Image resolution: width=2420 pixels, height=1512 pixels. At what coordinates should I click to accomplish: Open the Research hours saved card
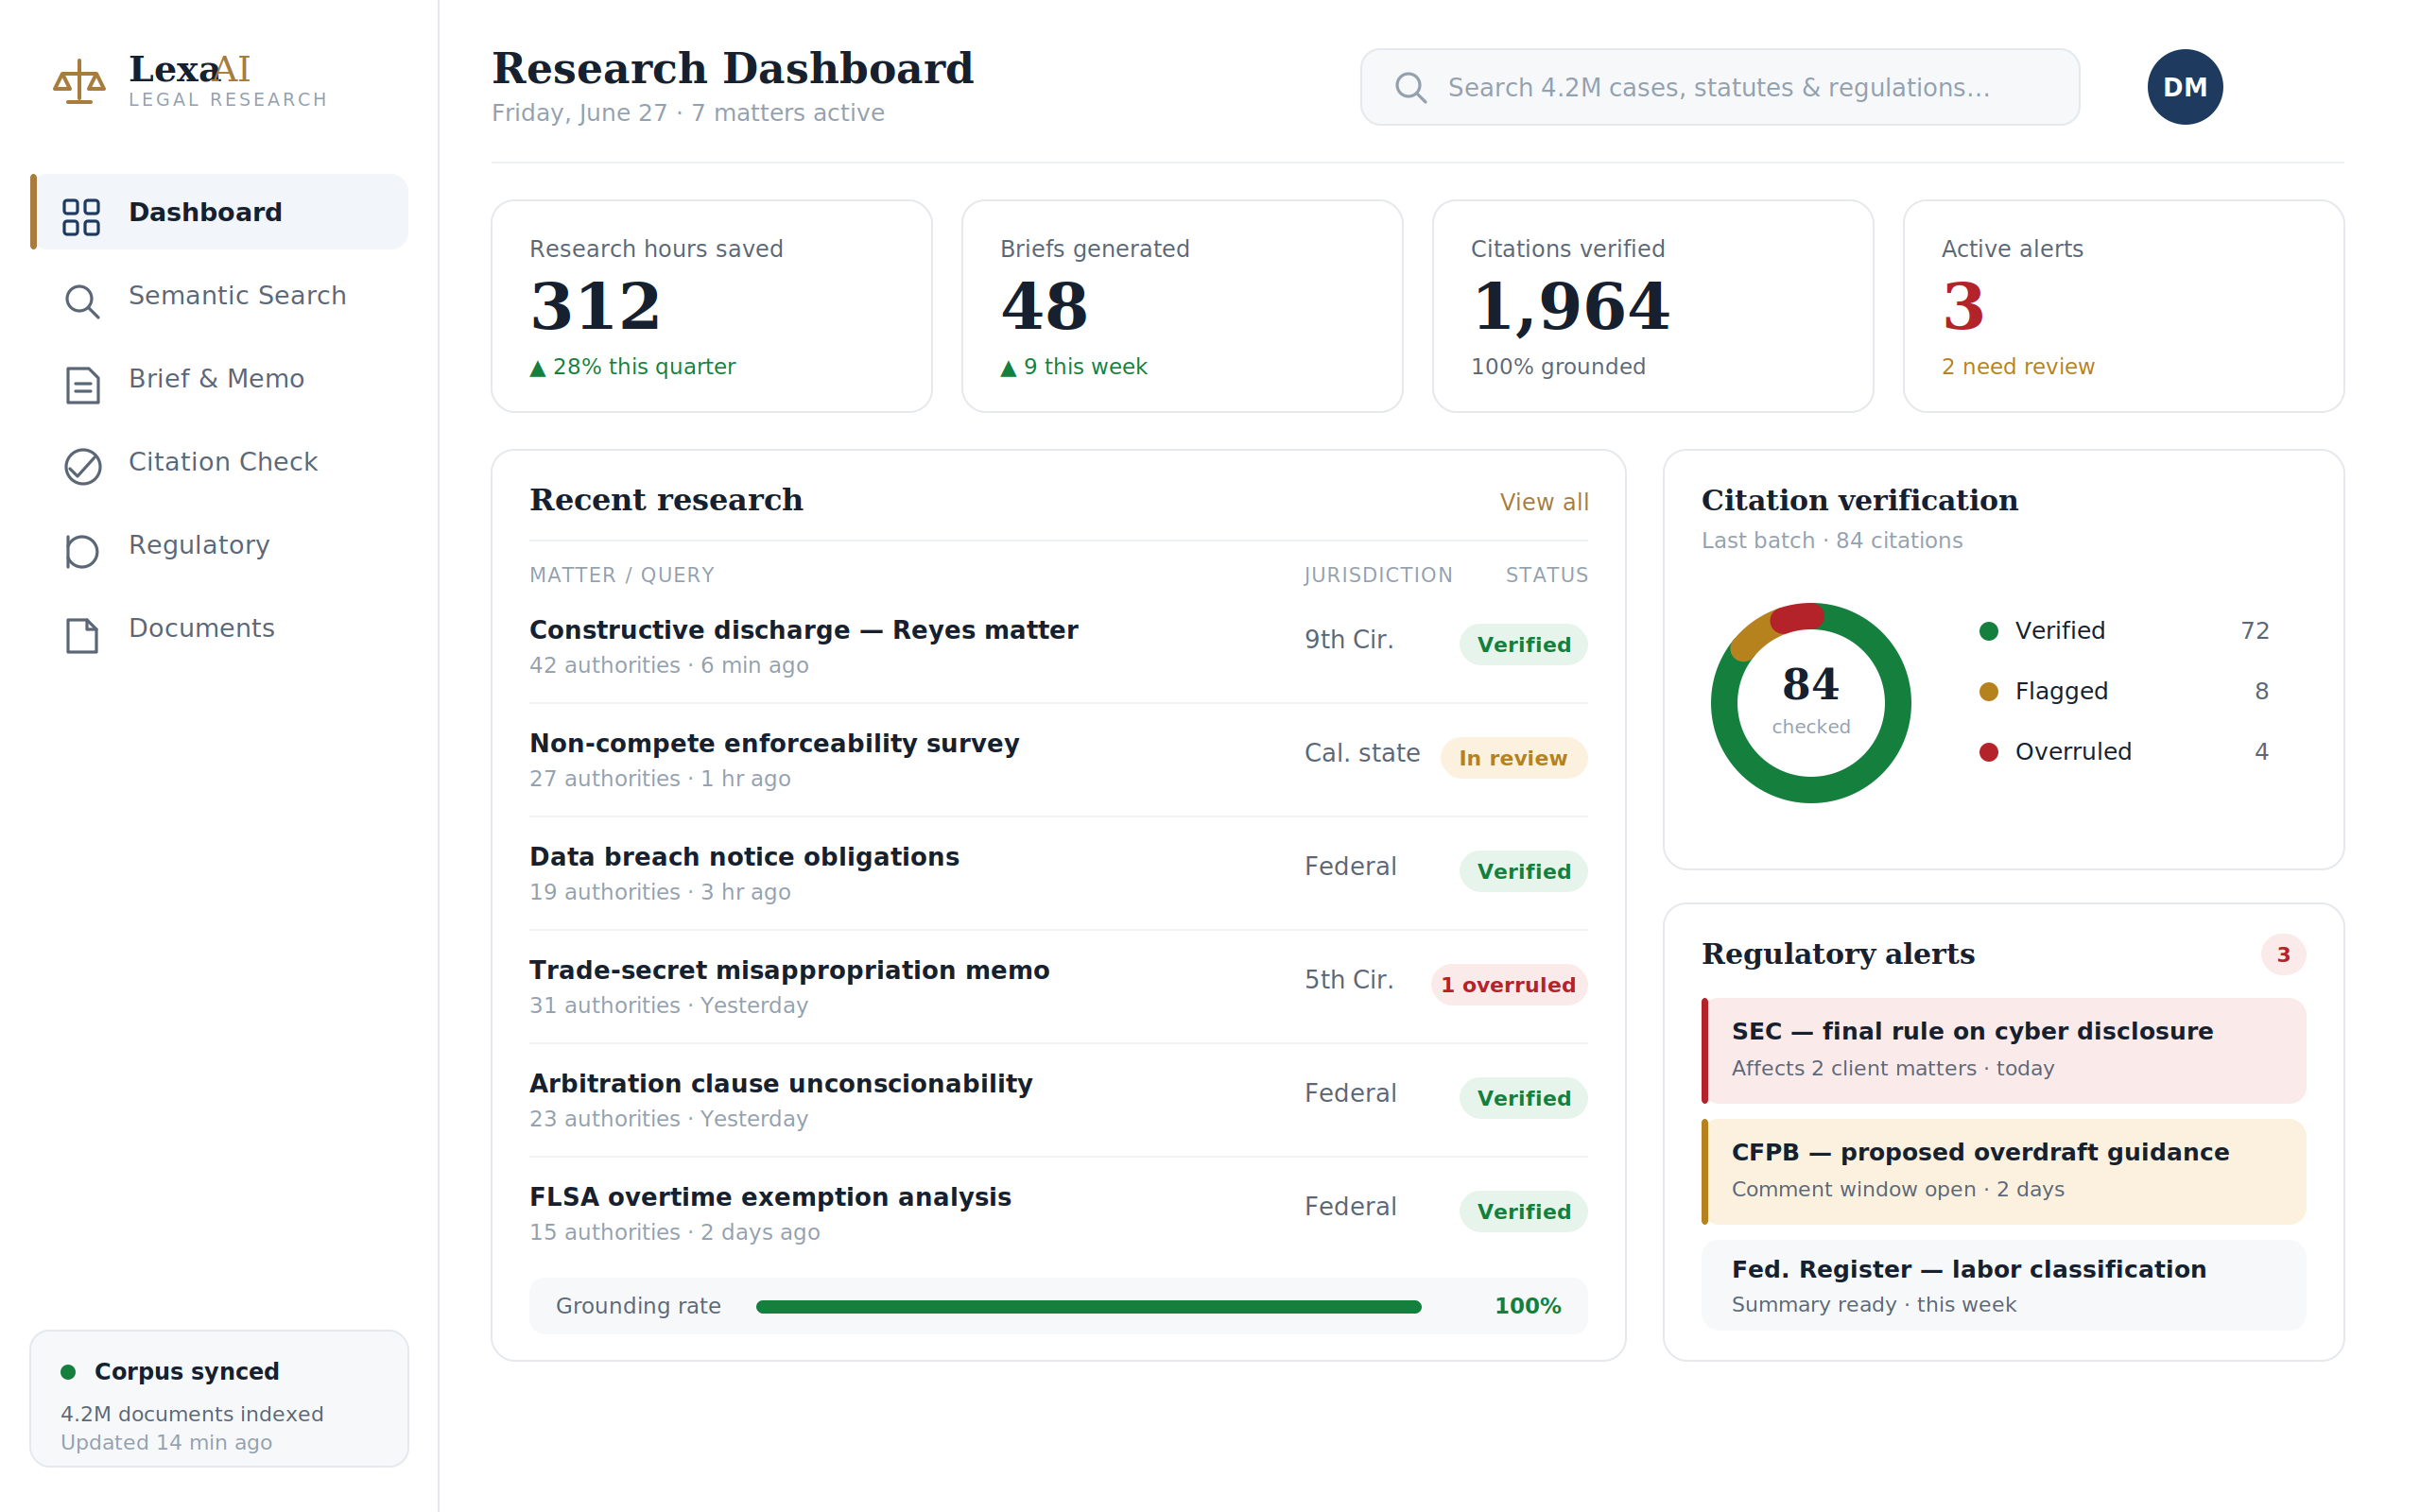(x=711, y=306)
